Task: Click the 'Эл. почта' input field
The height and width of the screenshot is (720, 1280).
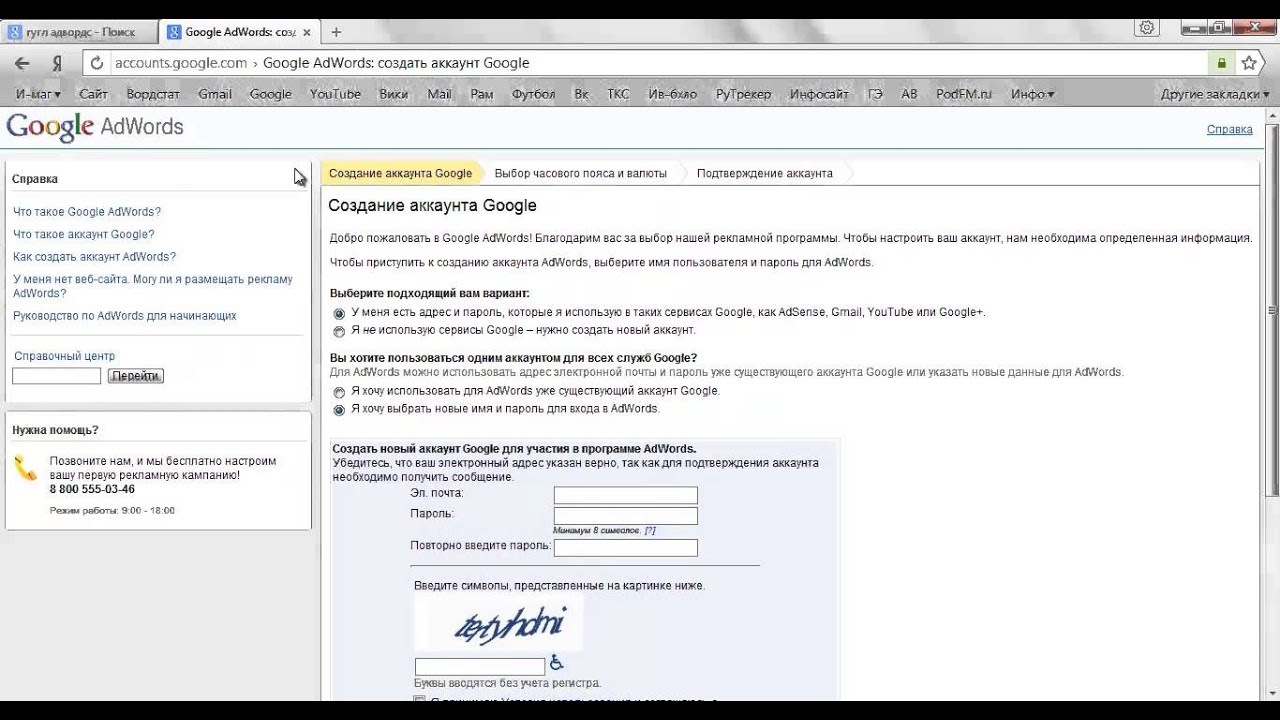Action: (x=626, y=495)
